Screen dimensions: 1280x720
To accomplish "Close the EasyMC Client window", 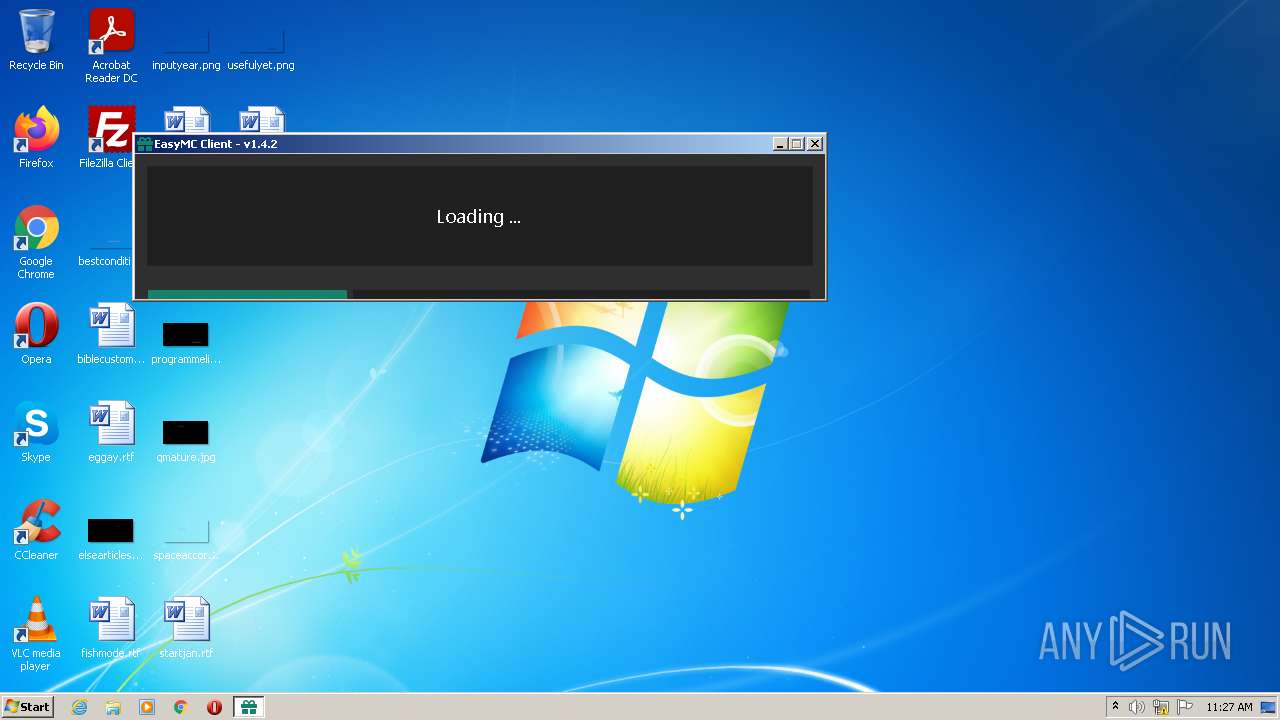I will pos(815,144).
